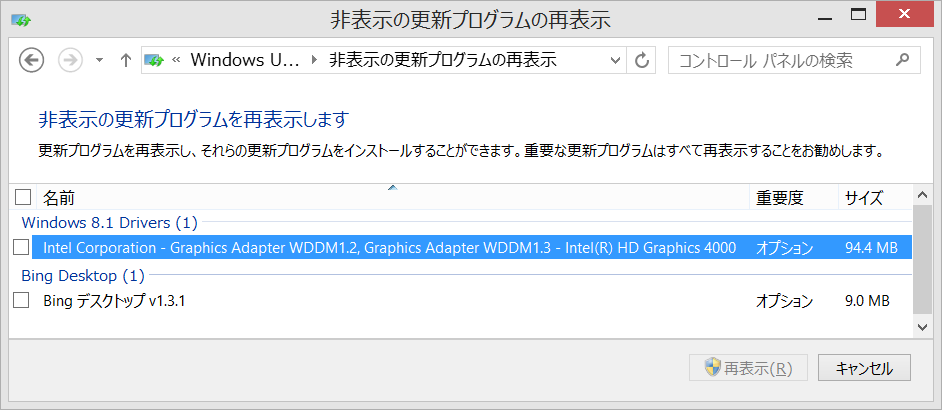This screenshot has width=942, height=410.
Task: Check the Bing デスクトップ v1.3.1 checkbox
Action: [x=21, y=300]
